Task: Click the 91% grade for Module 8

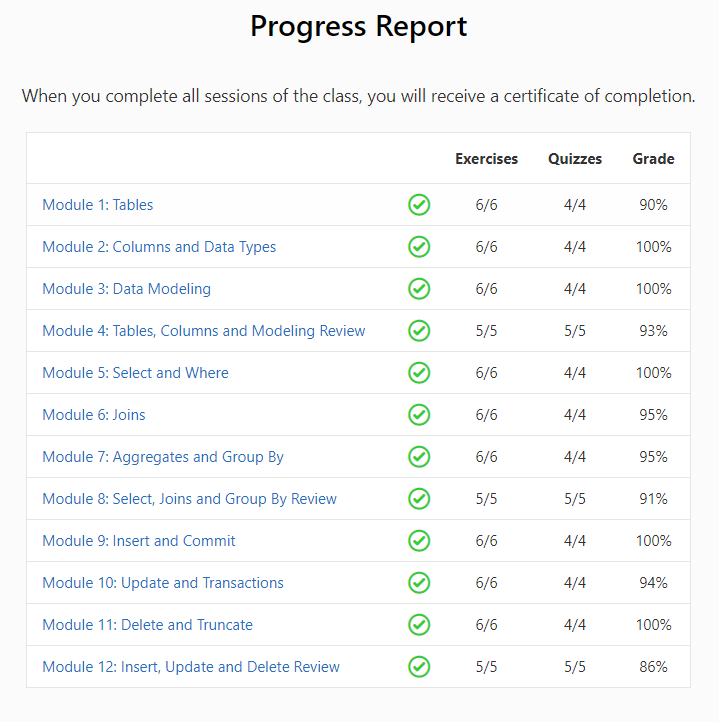Action: point(654,499)
